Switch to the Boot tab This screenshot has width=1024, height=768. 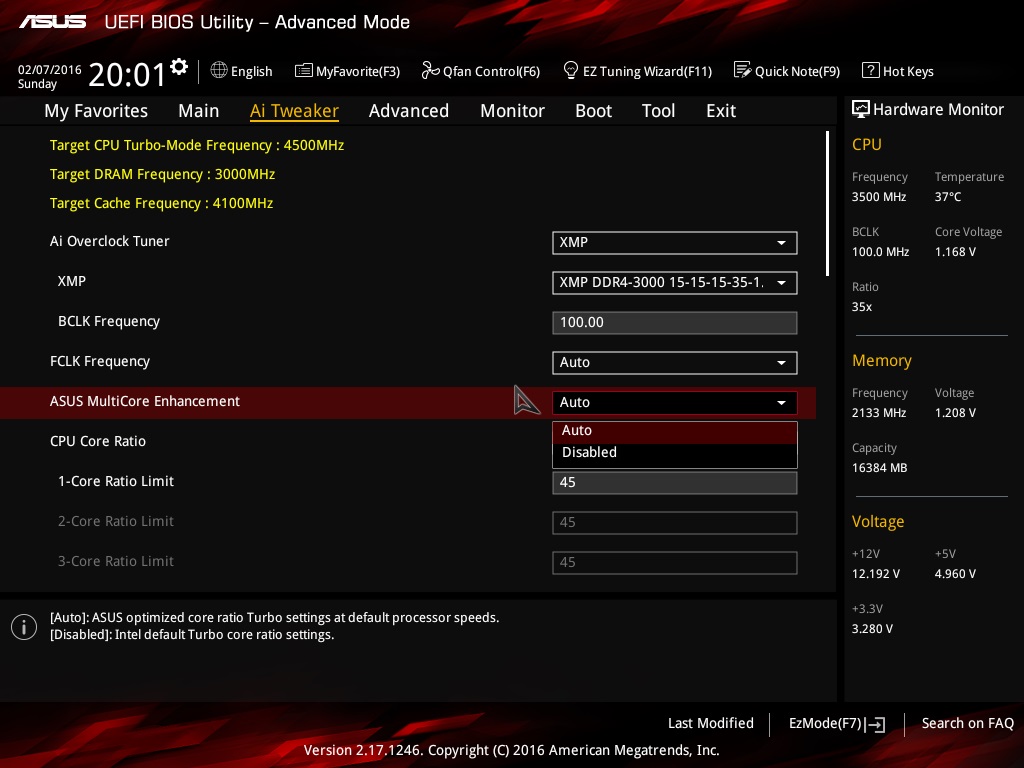point(593,111)
